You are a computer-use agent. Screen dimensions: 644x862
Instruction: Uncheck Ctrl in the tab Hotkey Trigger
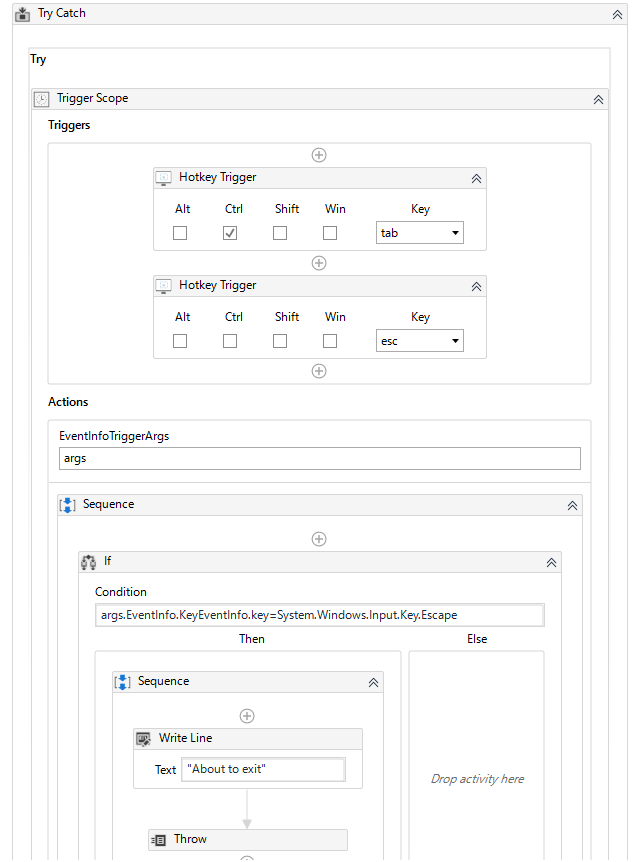230,233
